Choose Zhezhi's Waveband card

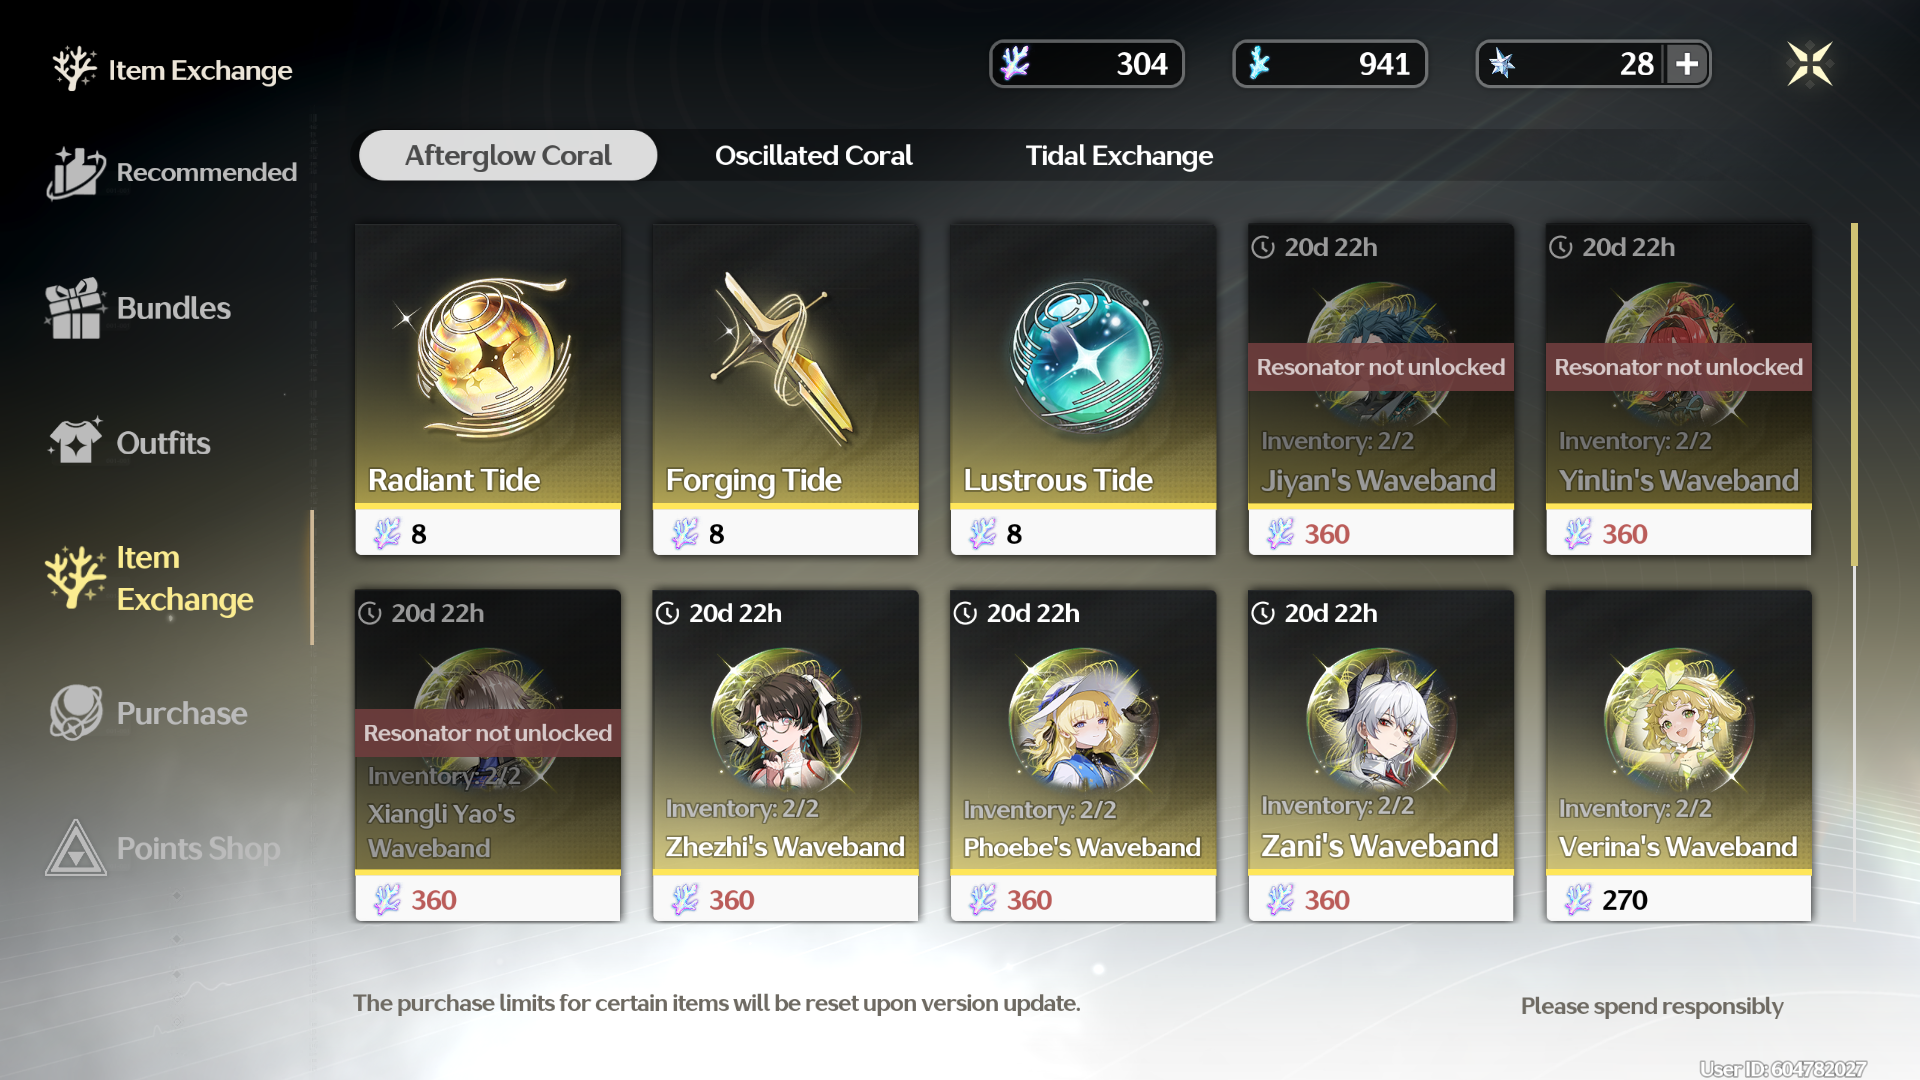786,755
